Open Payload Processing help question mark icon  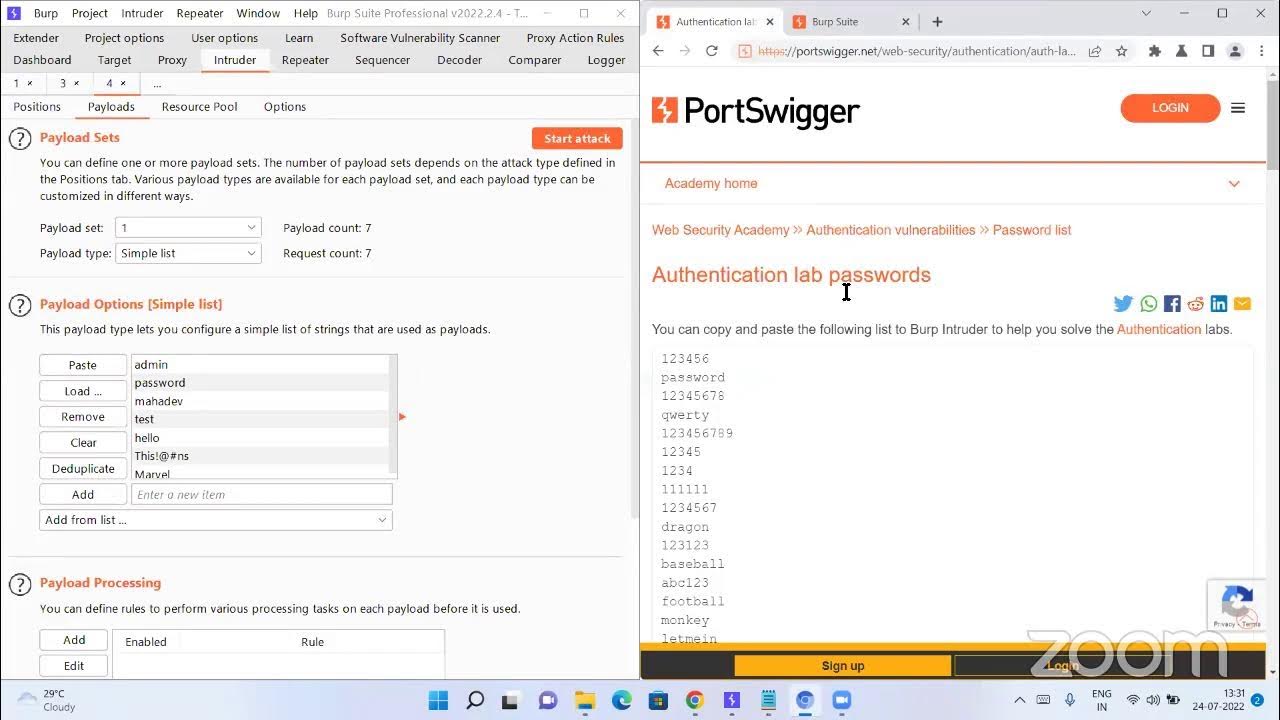point(20,584)
